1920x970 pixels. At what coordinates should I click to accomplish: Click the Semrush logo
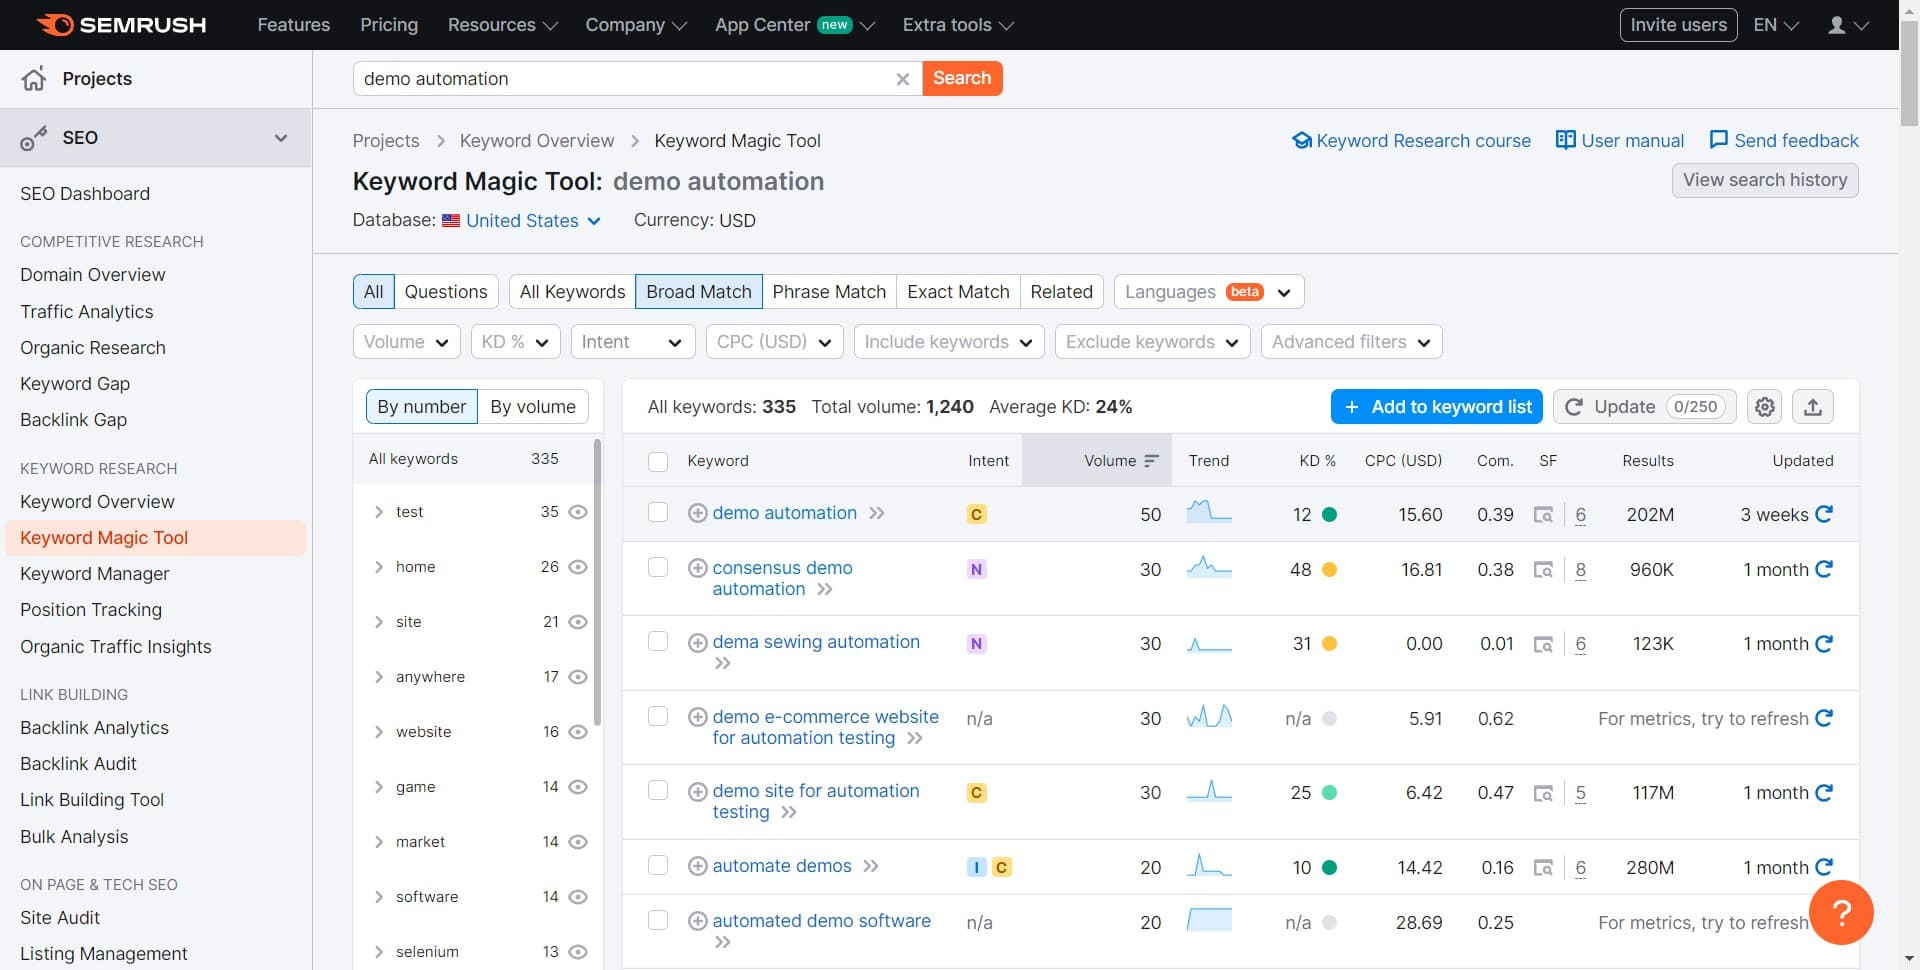(x=119, y=25)
